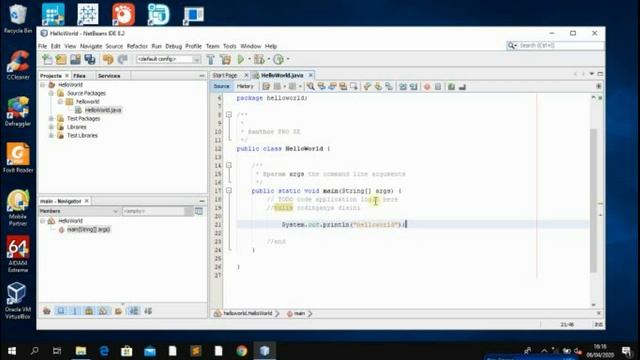Select HelloWorld.java in the project tree
Screen dimensions: 640x360
pos(103,110)
